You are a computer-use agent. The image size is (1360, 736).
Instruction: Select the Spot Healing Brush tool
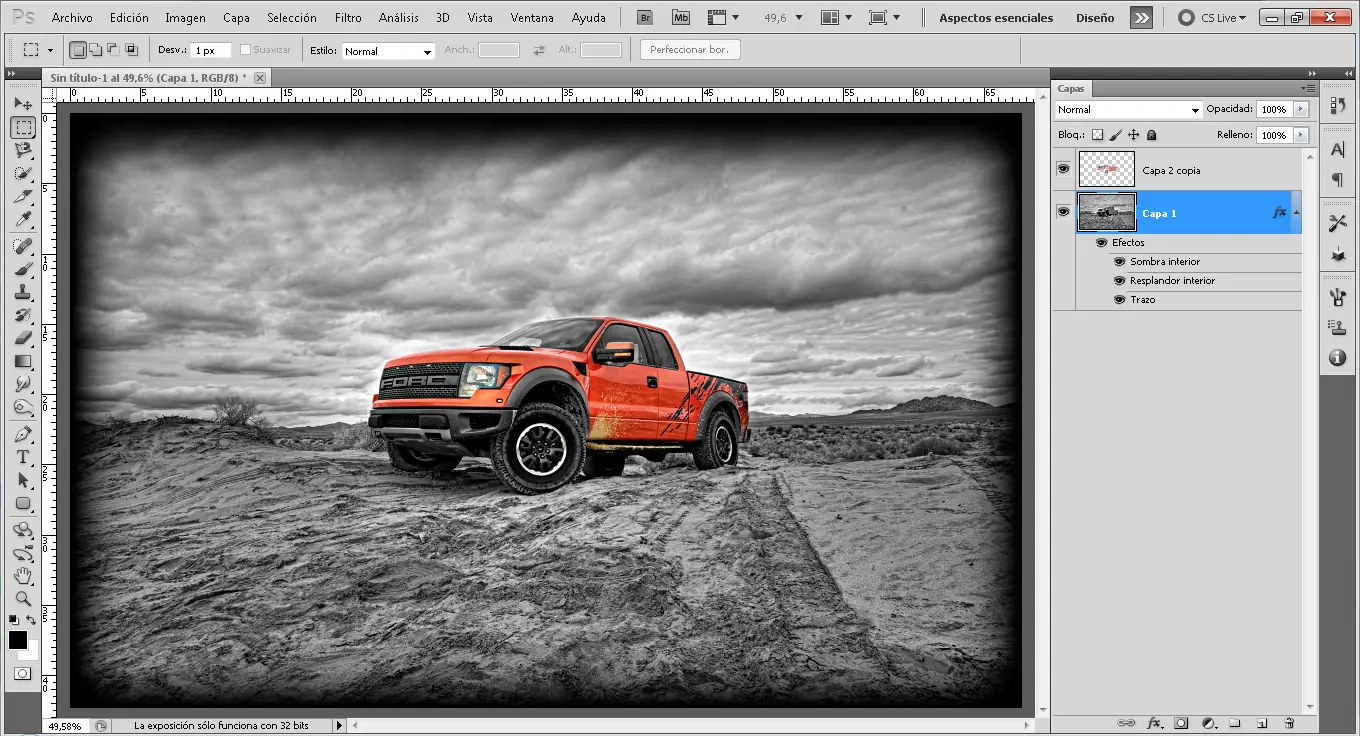(x=23, y=246)
